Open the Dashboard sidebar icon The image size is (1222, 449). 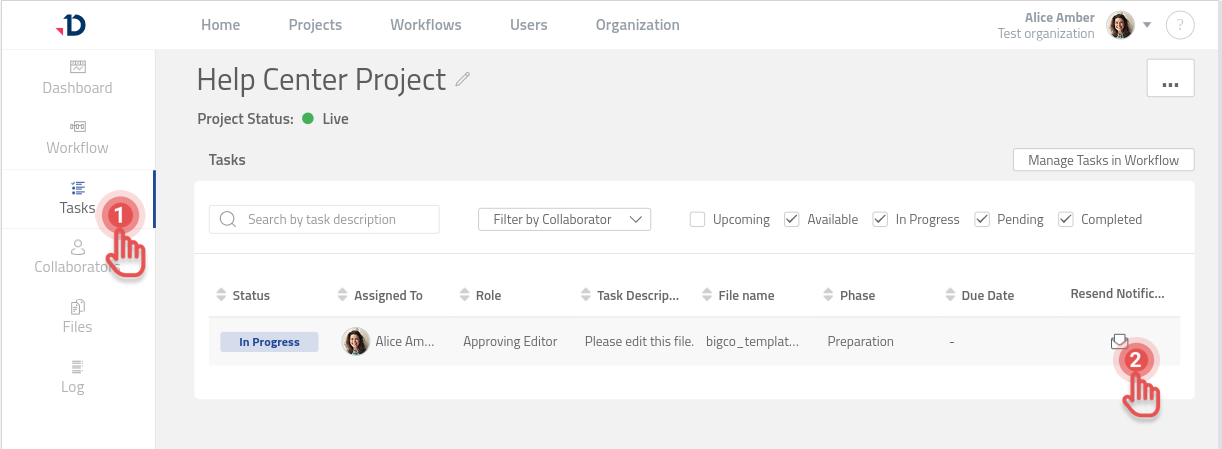coord(77,67)
